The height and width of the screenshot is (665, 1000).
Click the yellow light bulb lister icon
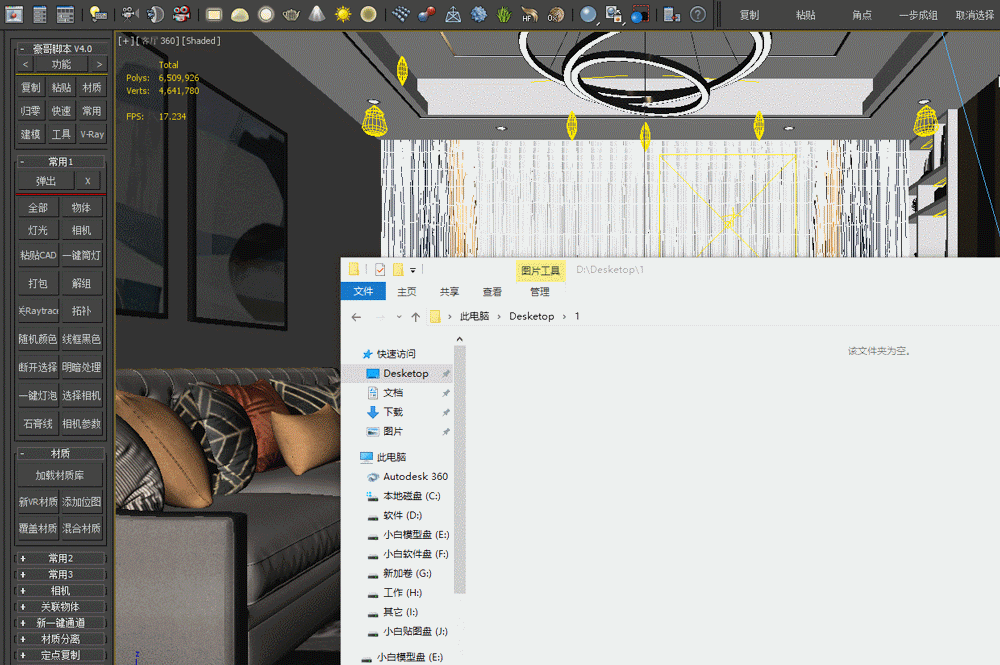click(98, 14)
